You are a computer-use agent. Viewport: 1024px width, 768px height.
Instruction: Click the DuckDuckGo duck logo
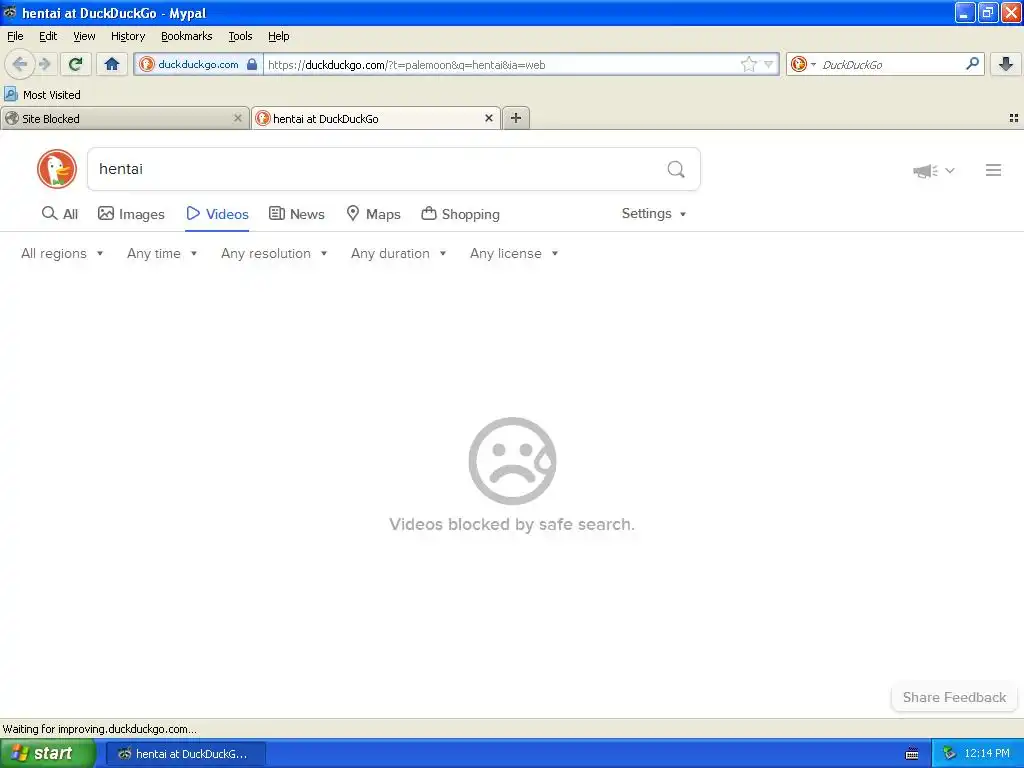(57, 169)
